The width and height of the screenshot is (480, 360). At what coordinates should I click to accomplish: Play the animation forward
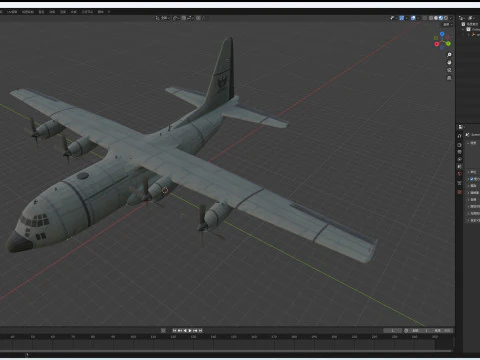[190, 330]
